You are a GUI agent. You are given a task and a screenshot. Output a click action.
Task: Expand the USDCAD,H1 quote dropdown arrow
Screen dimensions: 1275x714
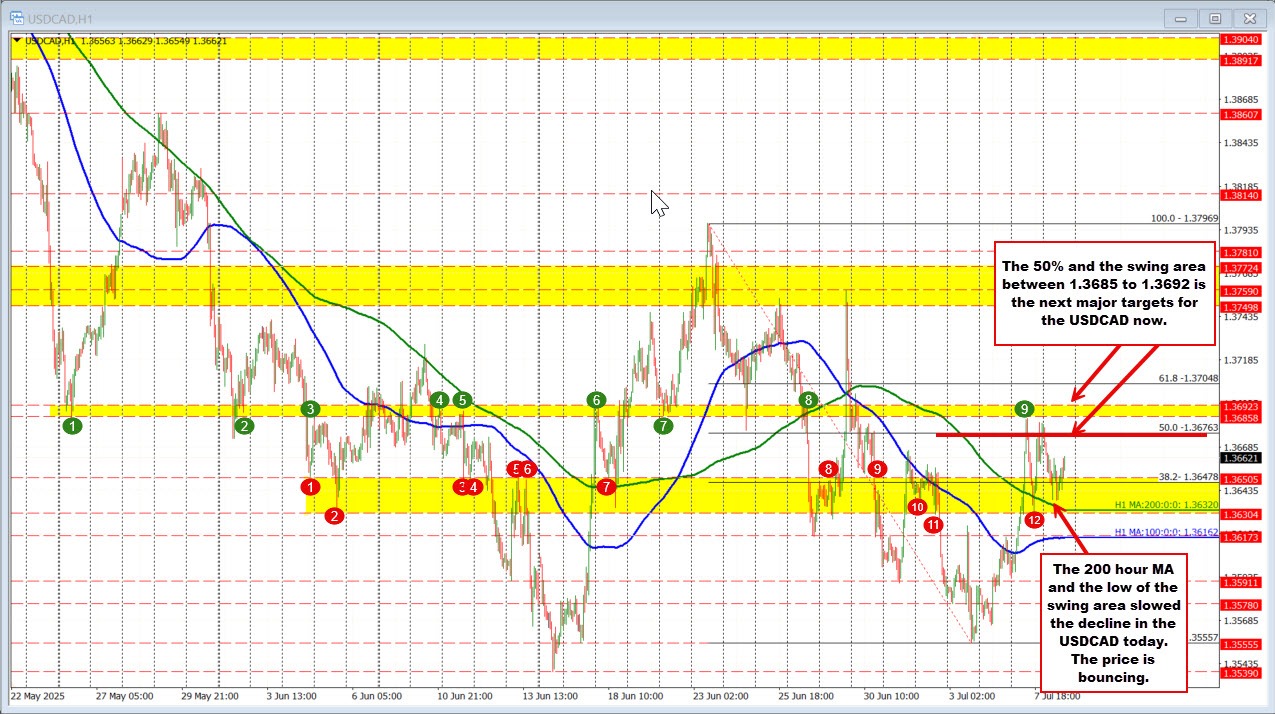[16, 41]
